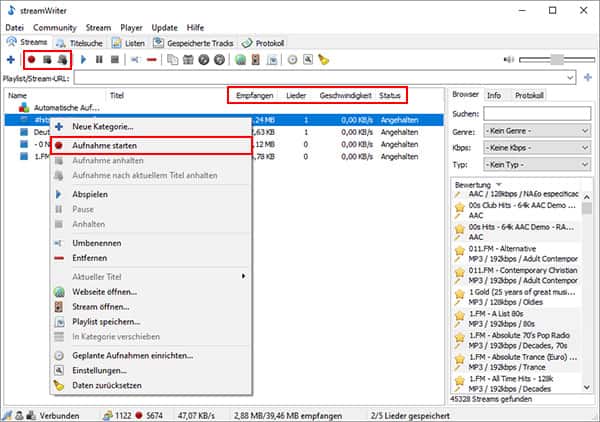Viewport: 600px width, 422px height.
Task: Play the stream with the blue triangle toolbar icon
Action: point(83,60)
